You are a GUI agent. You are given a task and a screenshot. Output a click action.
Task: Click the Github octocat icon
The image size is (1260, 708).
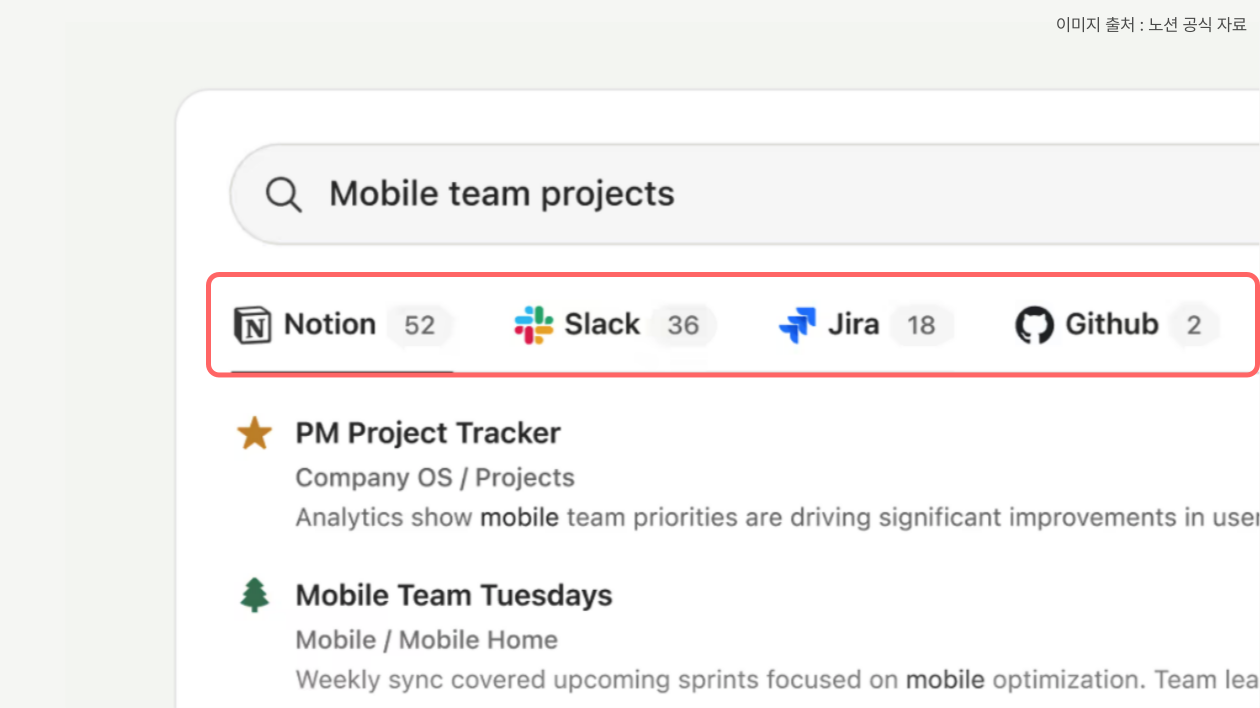1034,325
